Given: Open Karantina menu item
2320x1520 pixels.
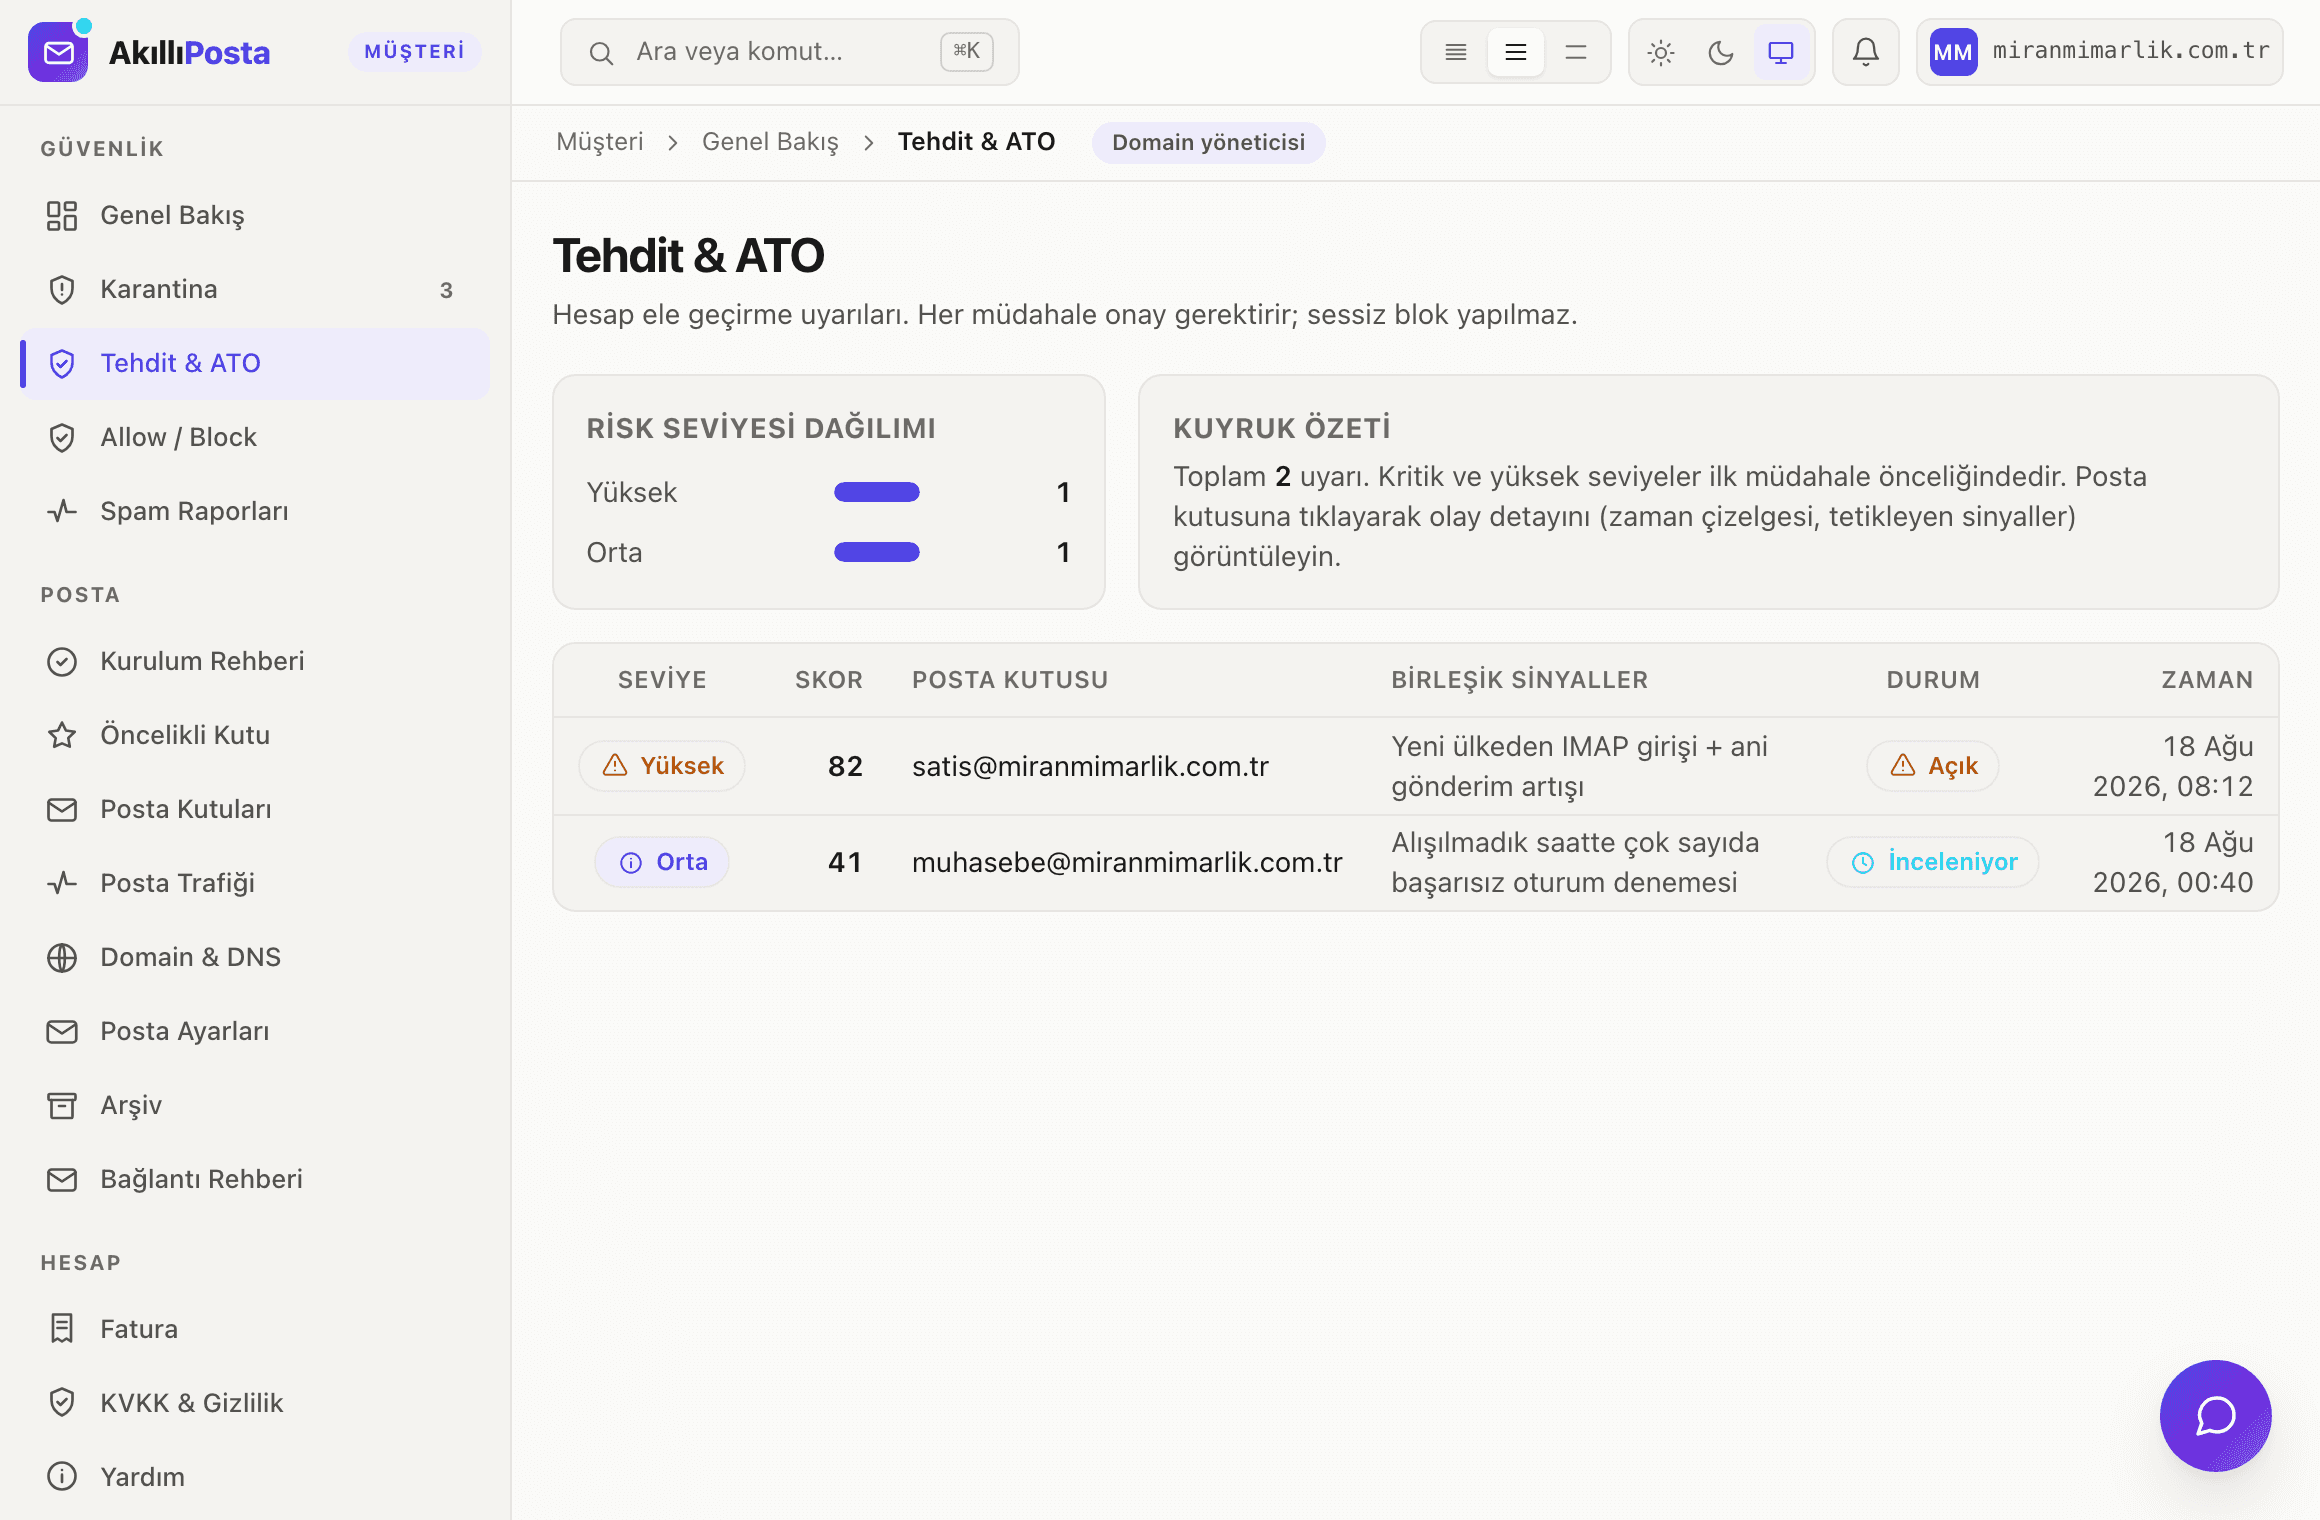Looking at the screenshot, I should [255, 289].
